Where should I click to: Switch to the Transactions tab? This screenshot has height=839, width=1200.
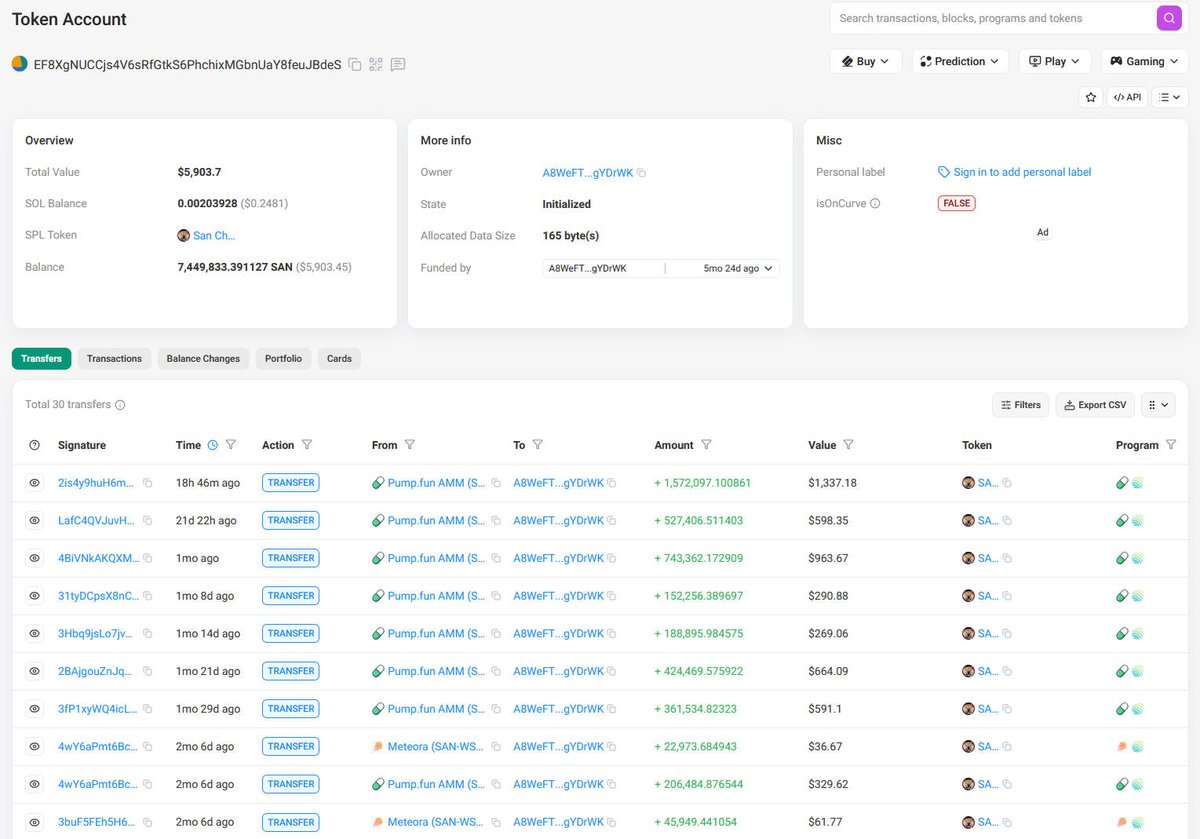pyautogui.click(x=114, y=358)
